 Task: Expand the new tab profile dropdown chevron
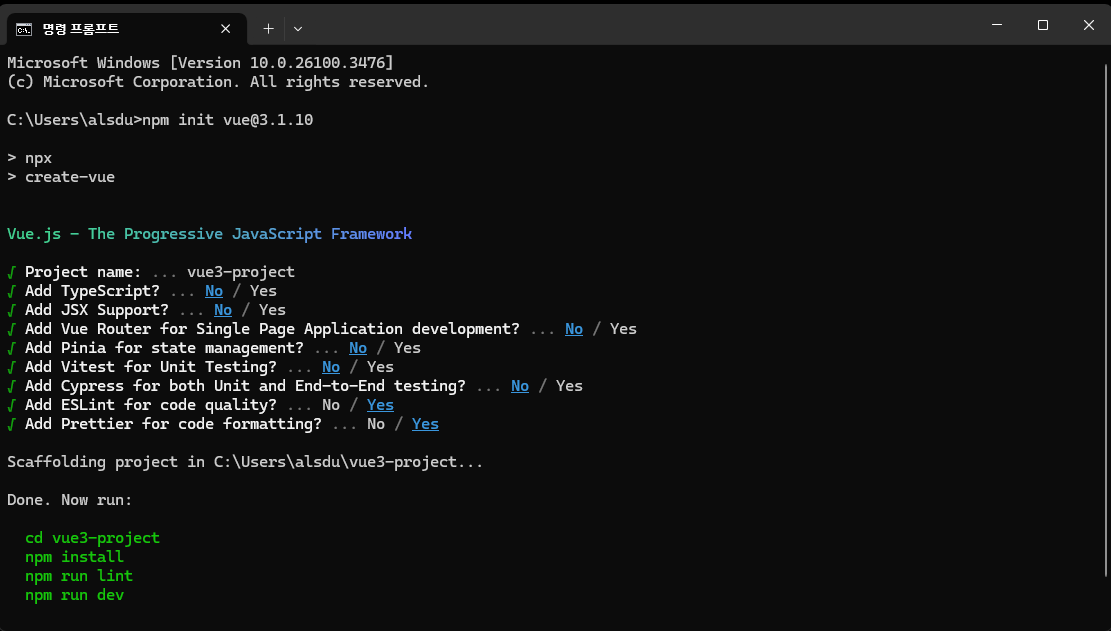click(x=298, y=29)
